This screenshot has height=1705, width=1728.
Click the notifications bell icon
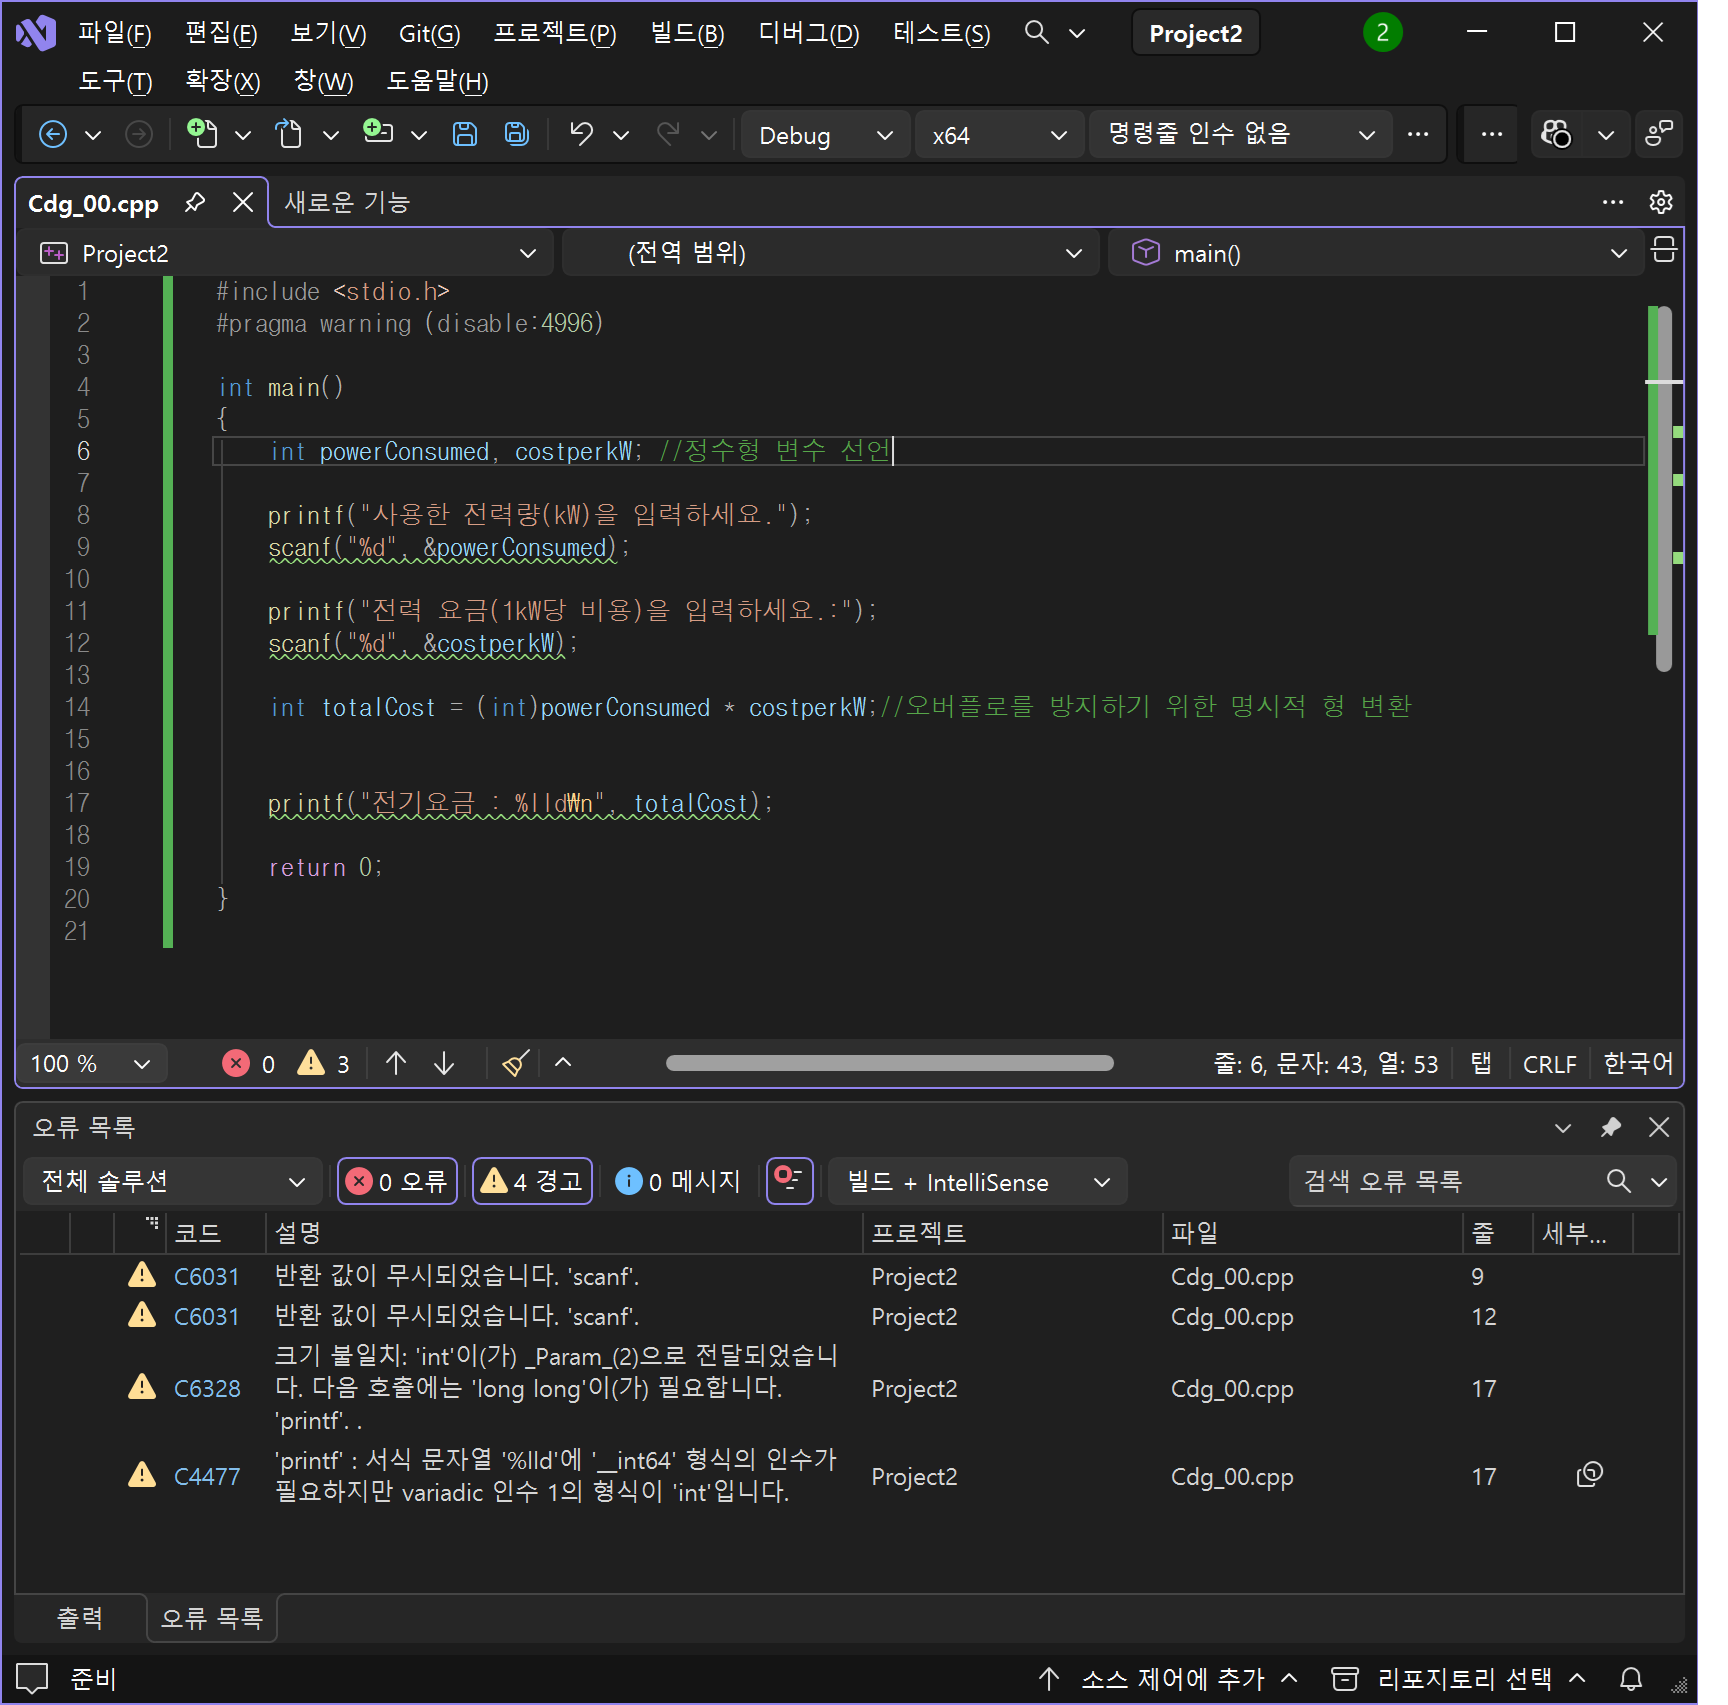pos(1631,1678)
